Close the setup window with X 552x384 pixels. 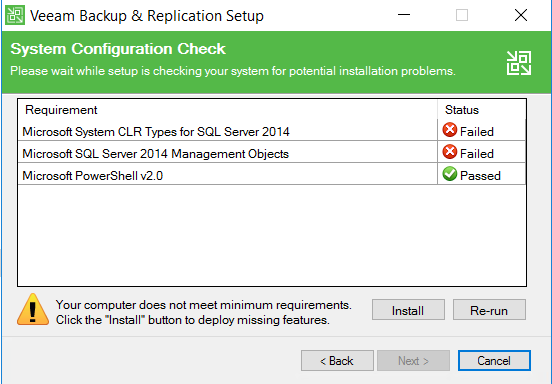coord(521,15)
